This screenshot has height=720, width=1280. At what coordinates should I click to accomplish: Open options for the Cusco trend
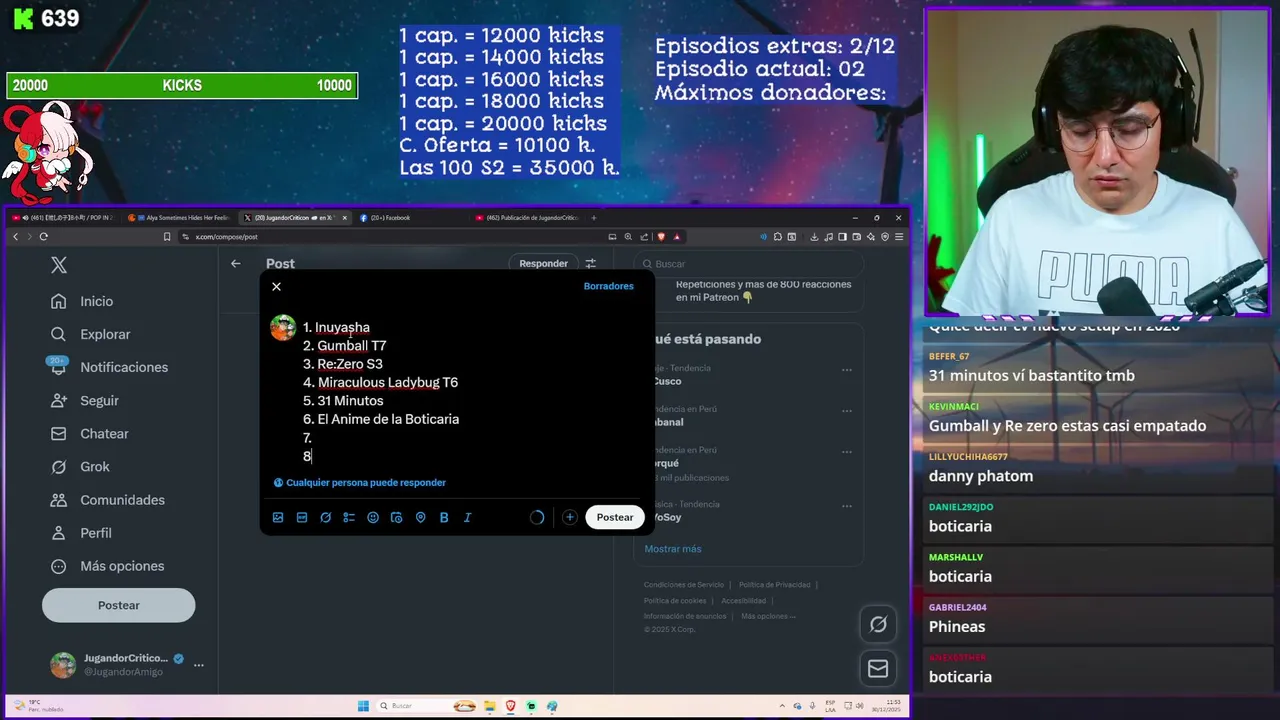point(847,369)
